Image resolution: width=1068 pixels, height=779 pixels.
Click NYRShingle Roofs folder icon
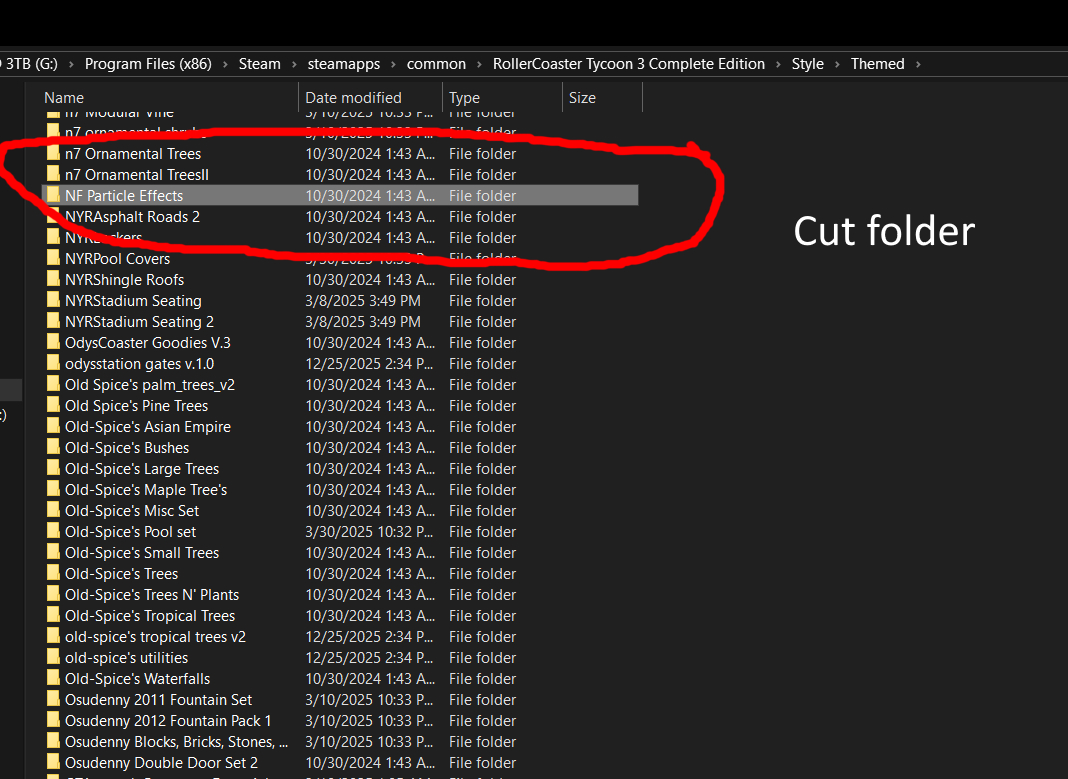(53, 279)
